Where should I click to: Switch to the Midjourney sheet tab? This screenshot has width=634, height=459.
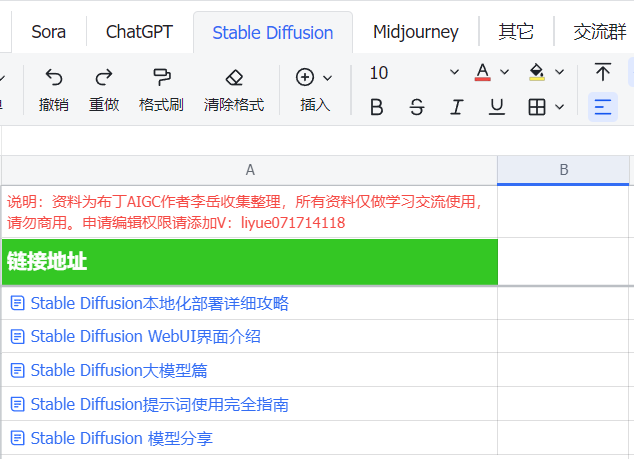pos(416,32)
